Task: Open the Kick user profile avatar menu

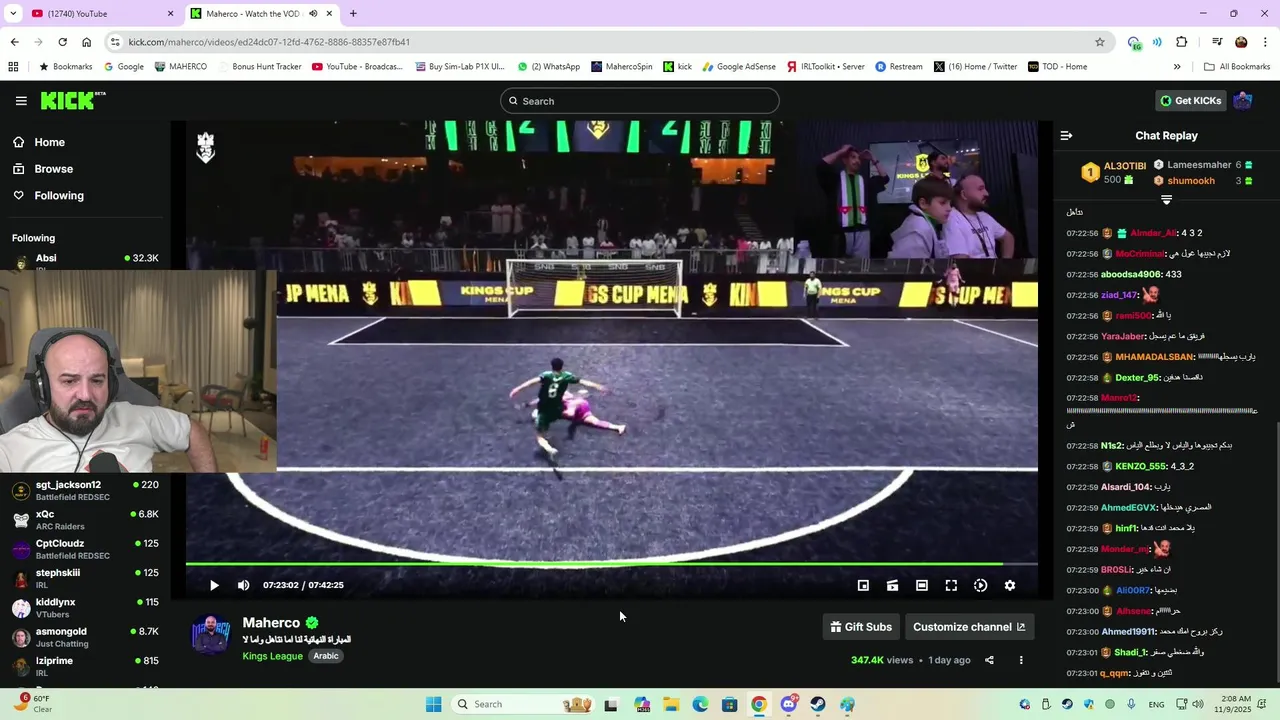Action: click(x=1243, y=101)
